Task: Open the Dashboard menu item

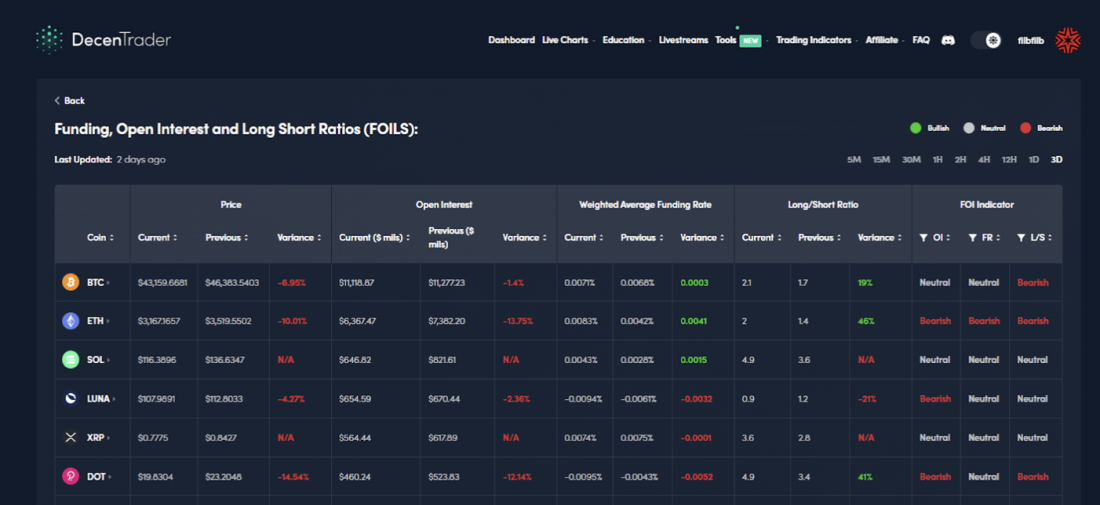Action: (x=511, y=40)
